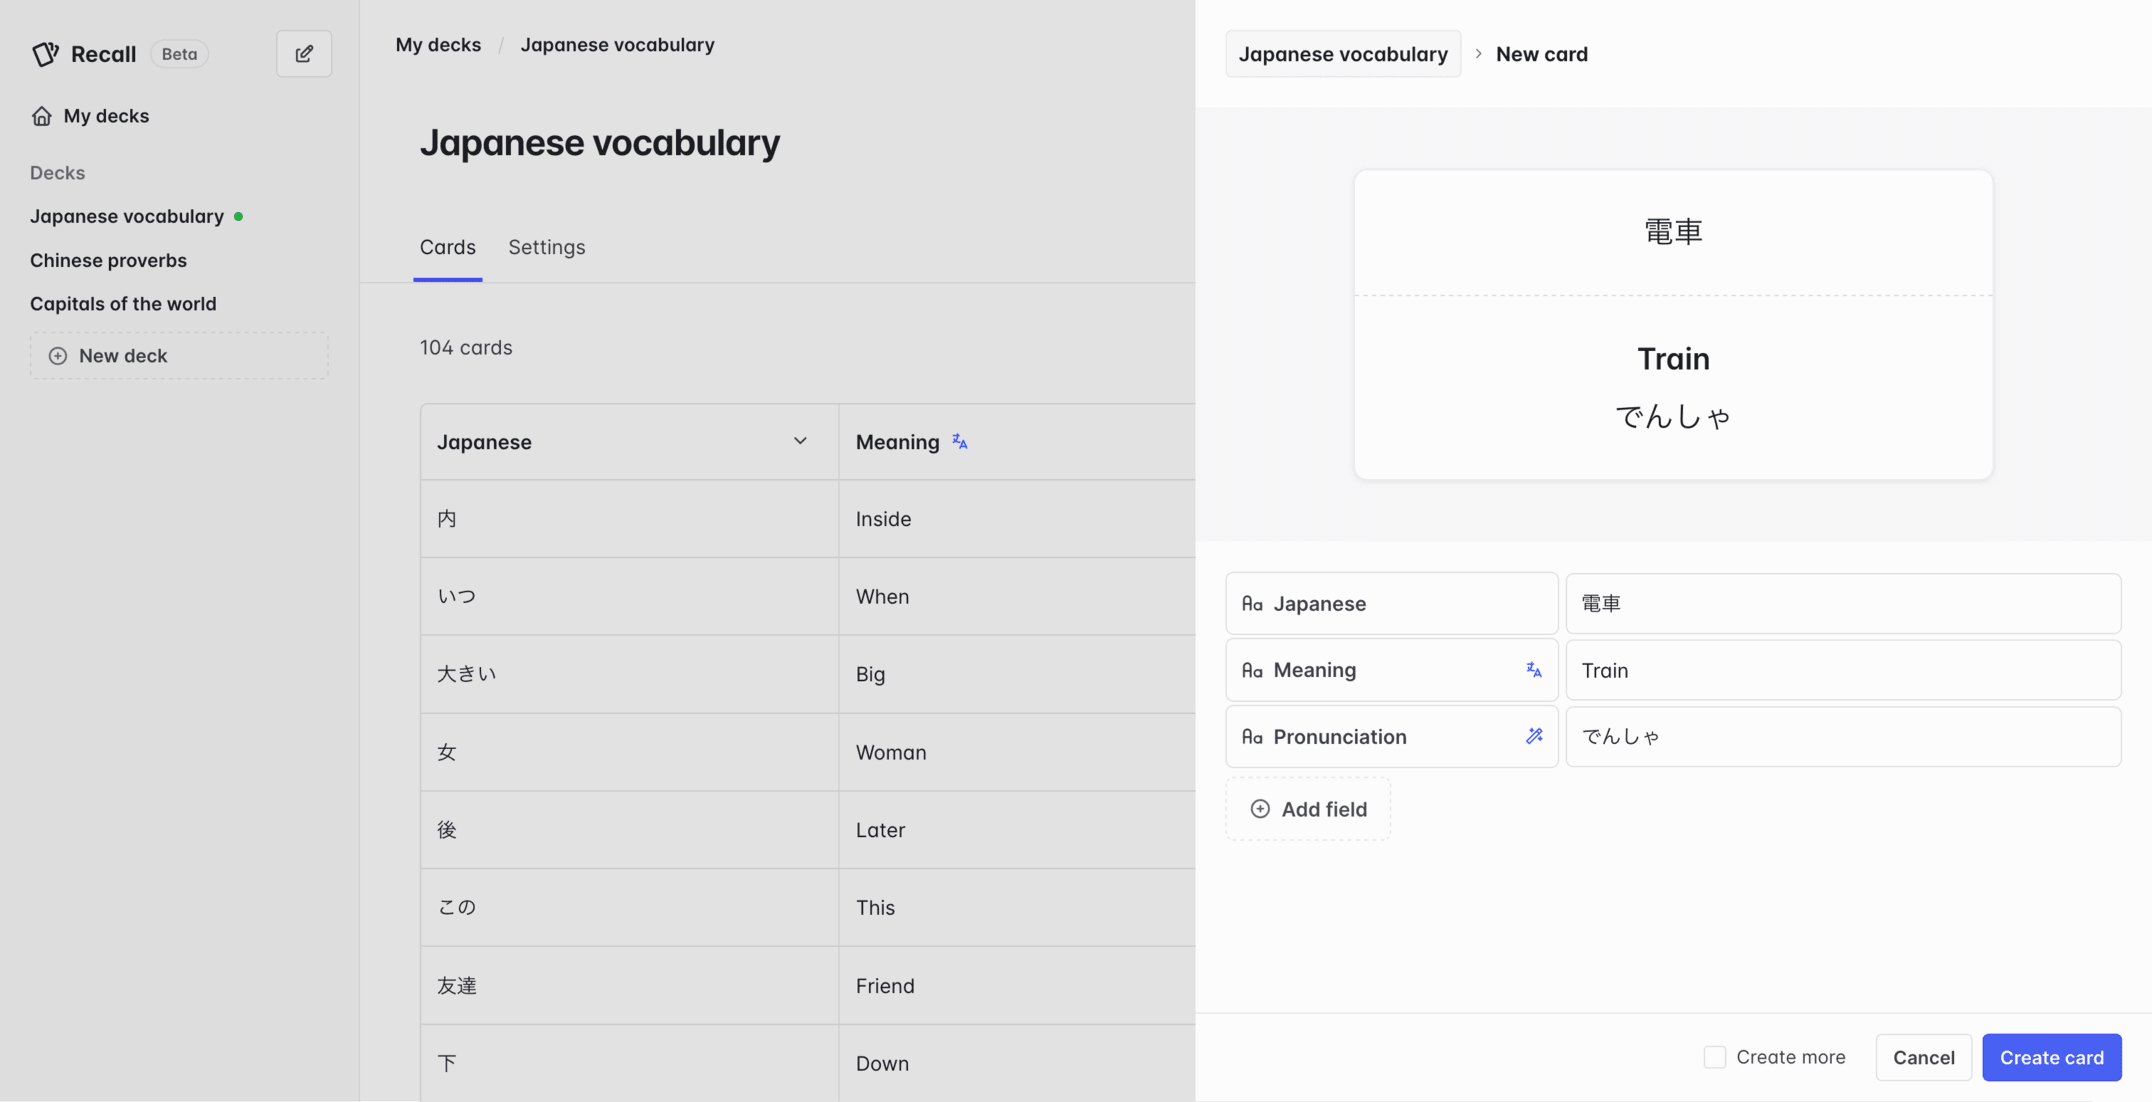Screen dimensions: 2152x1102
Task: Click the translate icon in Meaning field
Action: tap(1534, 670)
